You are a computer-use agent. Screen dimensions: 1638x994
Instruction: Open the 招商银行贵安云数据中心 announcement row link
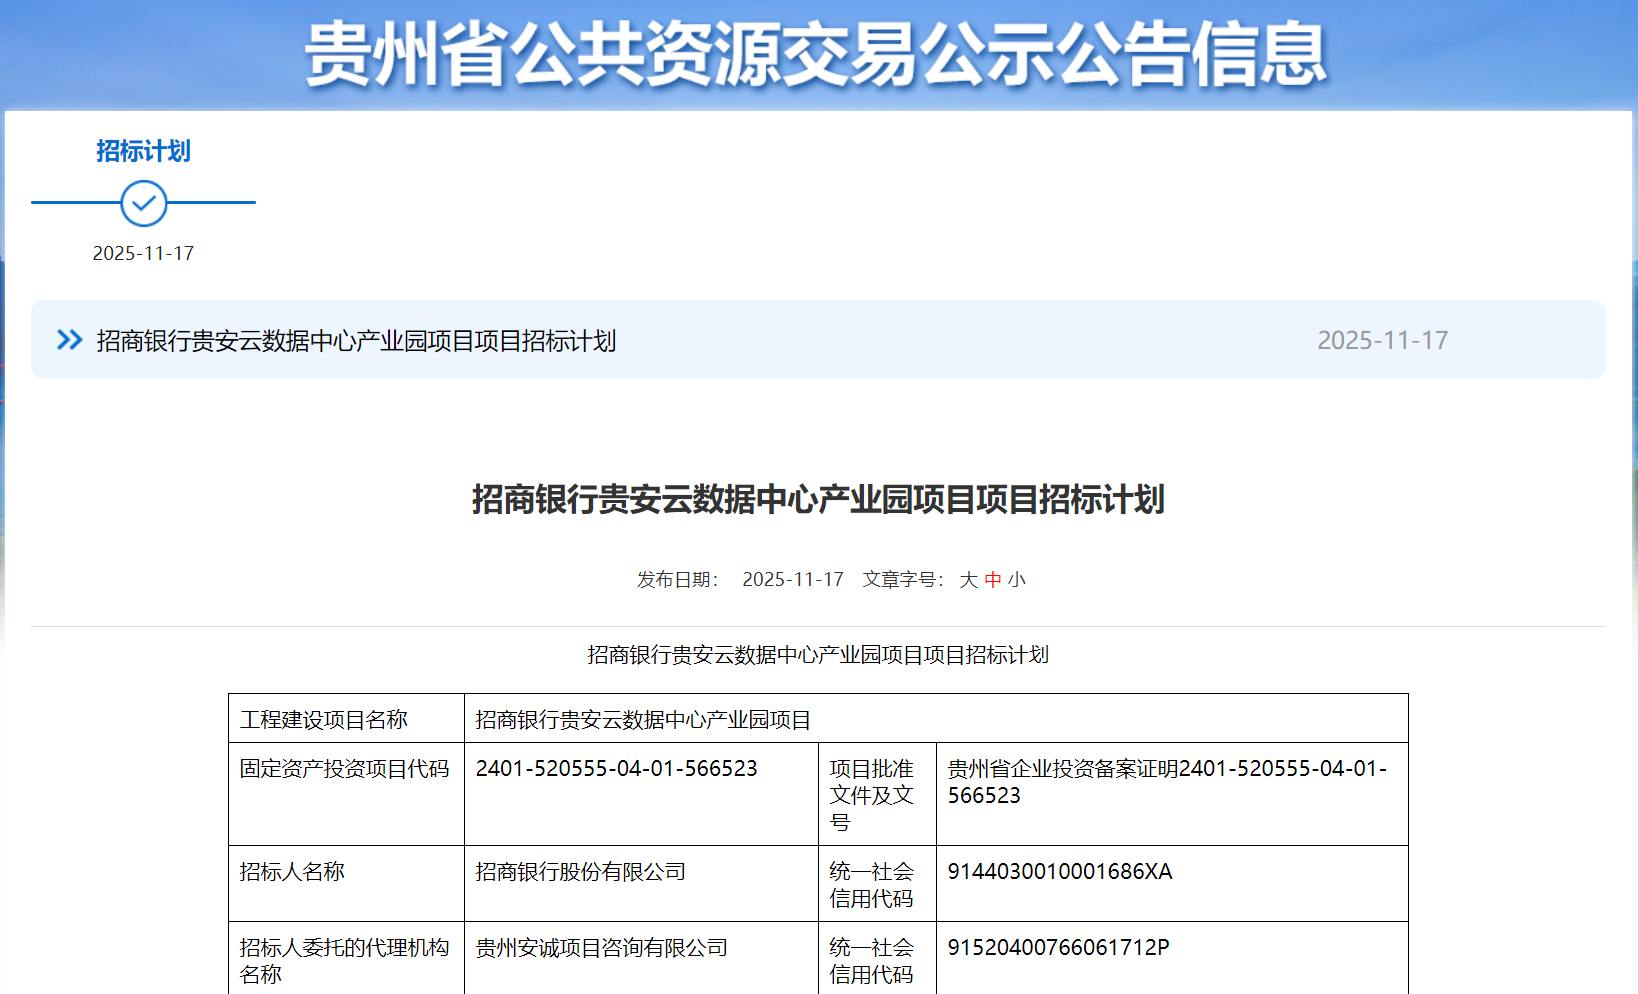tap(356, 341)
